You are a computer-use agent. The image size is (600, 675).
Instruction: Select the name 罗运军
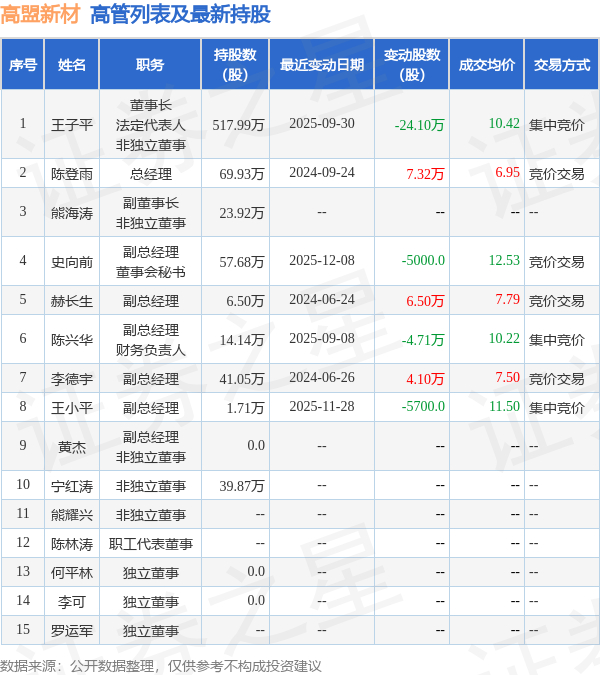(x=72, y=630)
